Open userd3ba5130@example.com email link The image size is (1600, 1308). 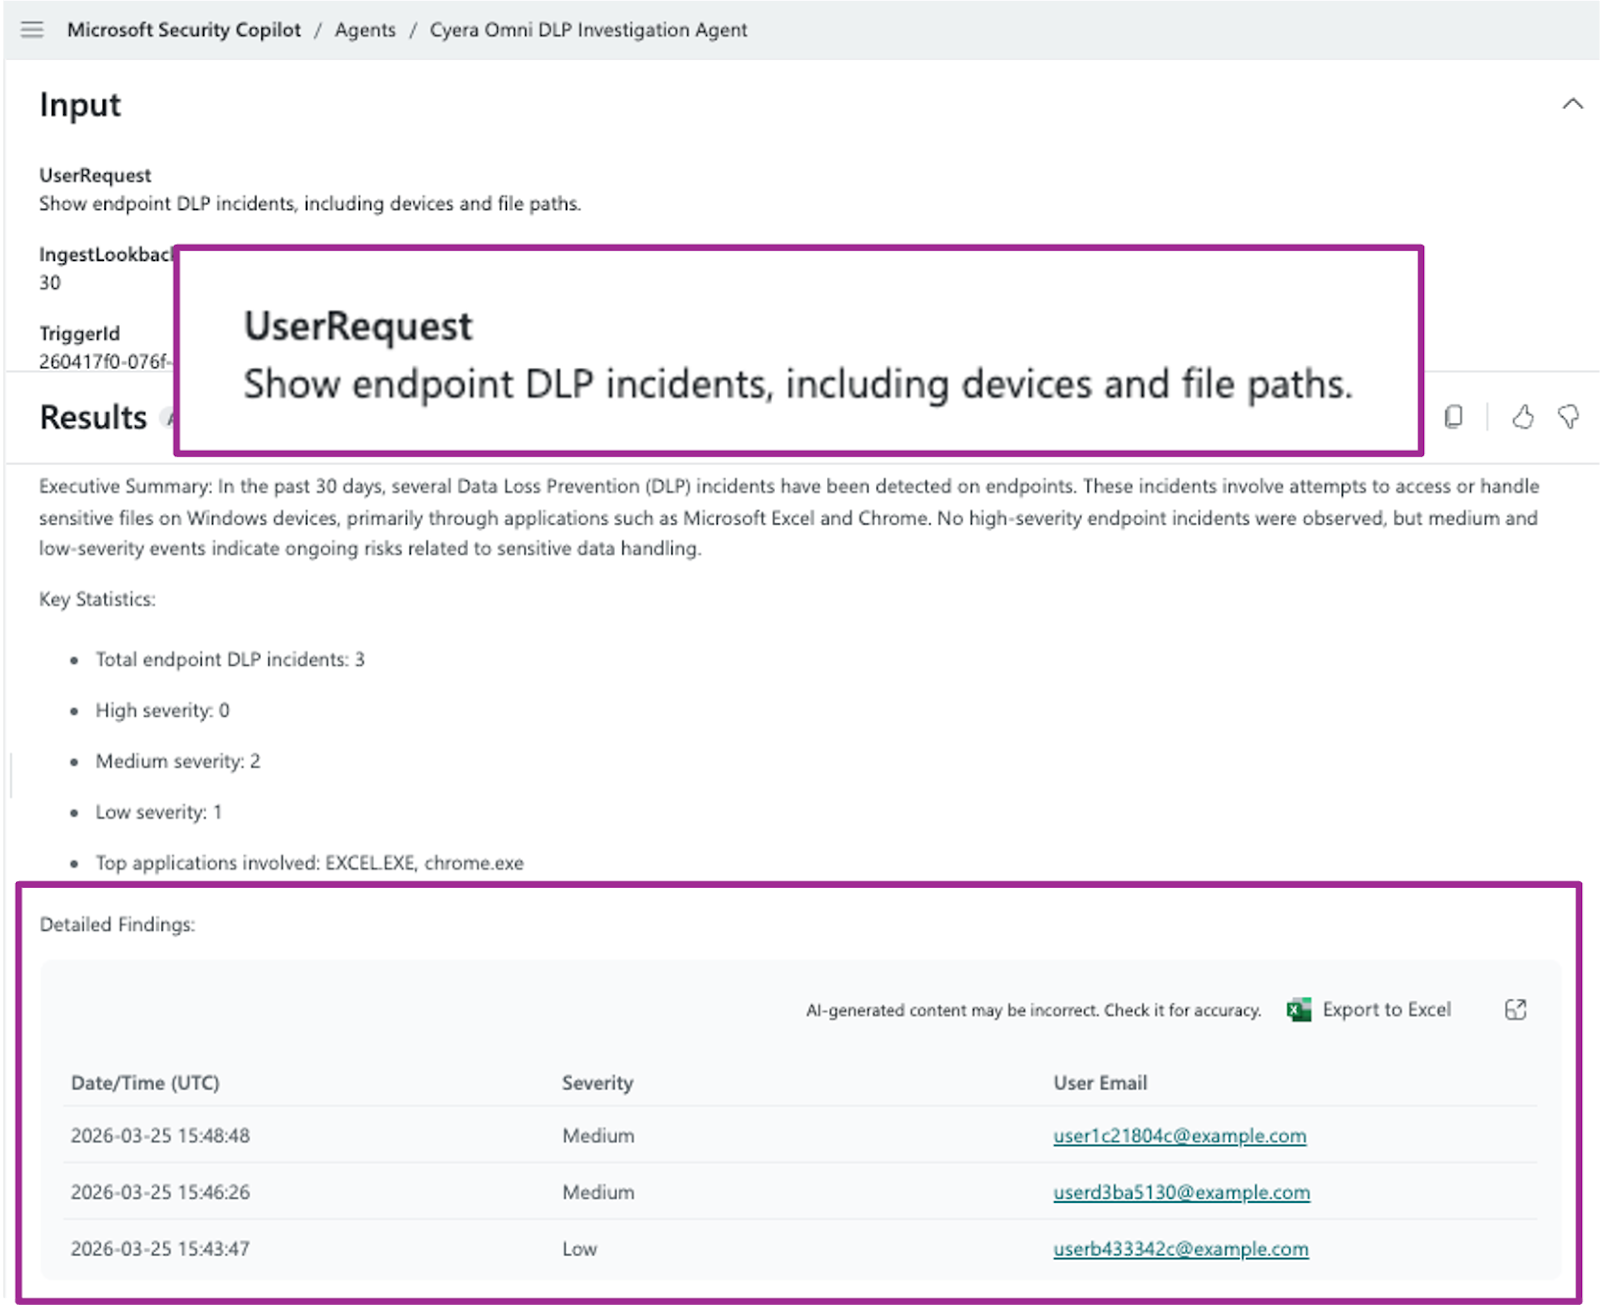click(x=1181, y=1192)
